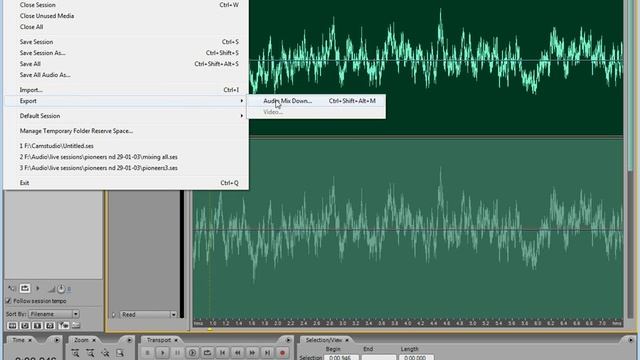Open the Transport panel options arrow
Image resolution: width=640 pixels, height=360 pixels.
pos(289,340)
